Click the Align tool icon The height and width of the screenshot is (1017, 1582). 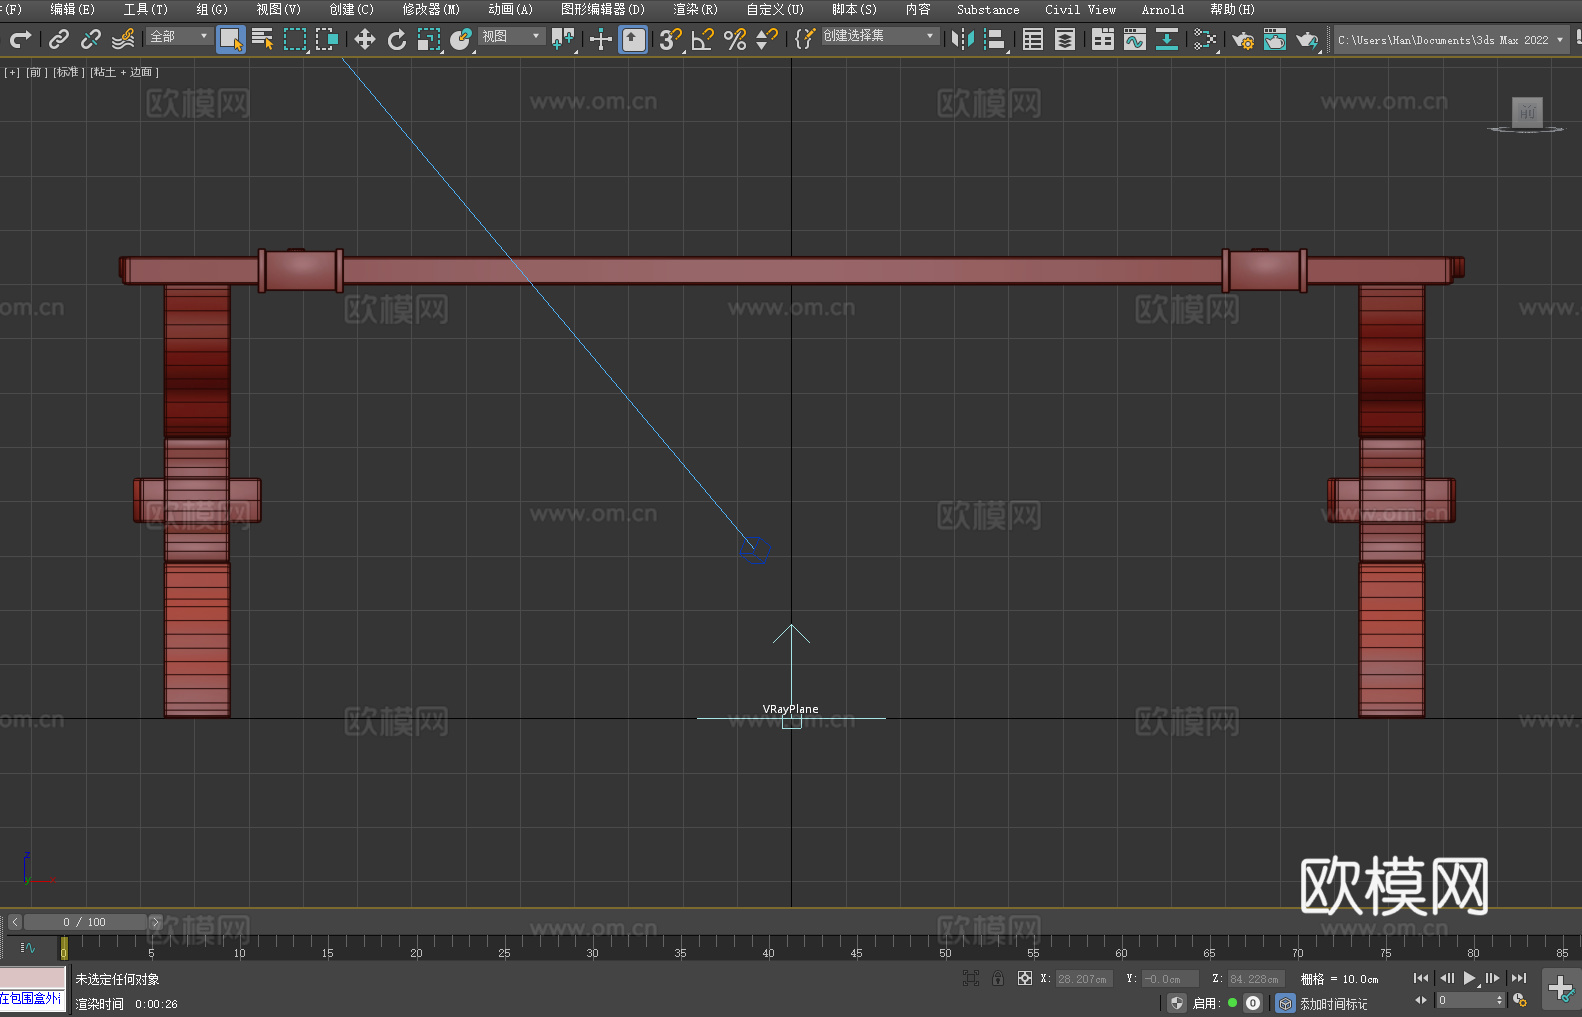995,39
